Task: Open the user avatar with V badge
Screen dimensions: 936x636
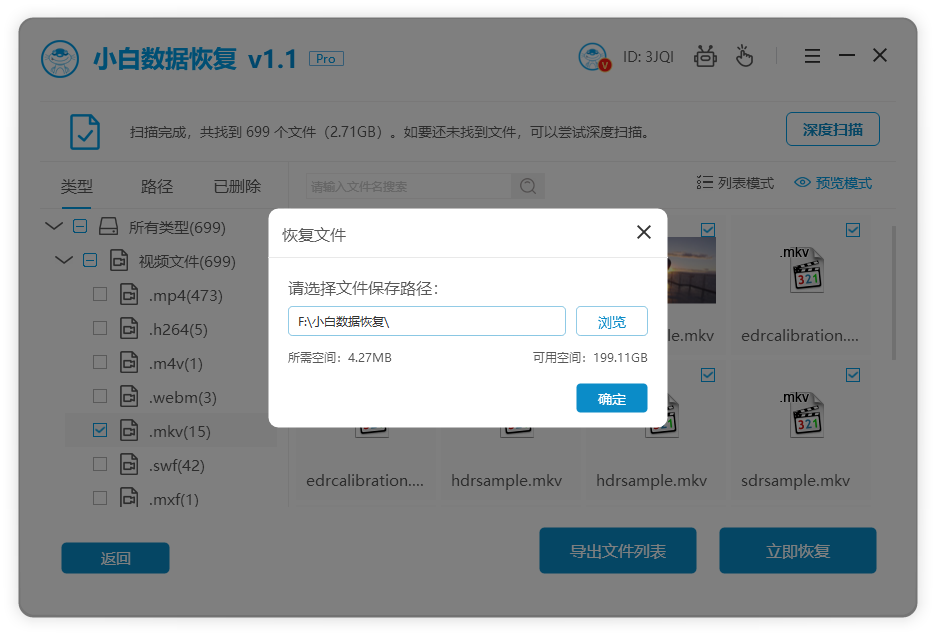Action: [594, 57]
